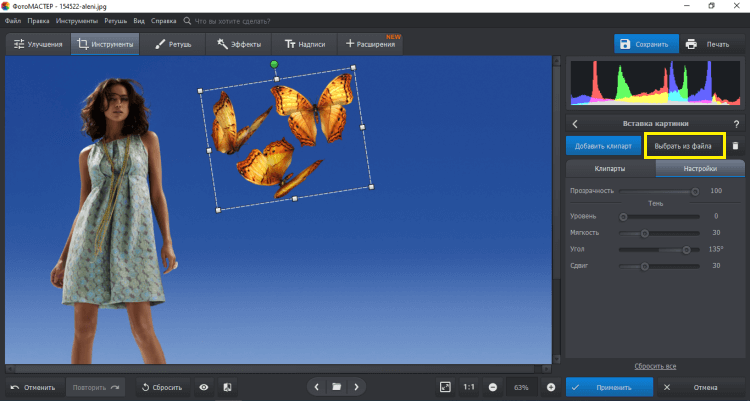Open the Справка menu
This screenshot has width=750, height=401.
tap(164, 21)
